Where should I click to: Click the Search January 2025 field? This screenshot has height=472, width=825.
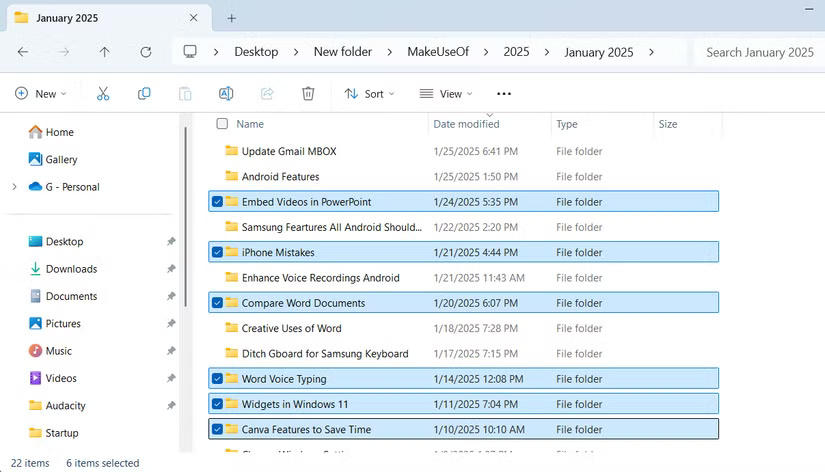pos(760,52)
